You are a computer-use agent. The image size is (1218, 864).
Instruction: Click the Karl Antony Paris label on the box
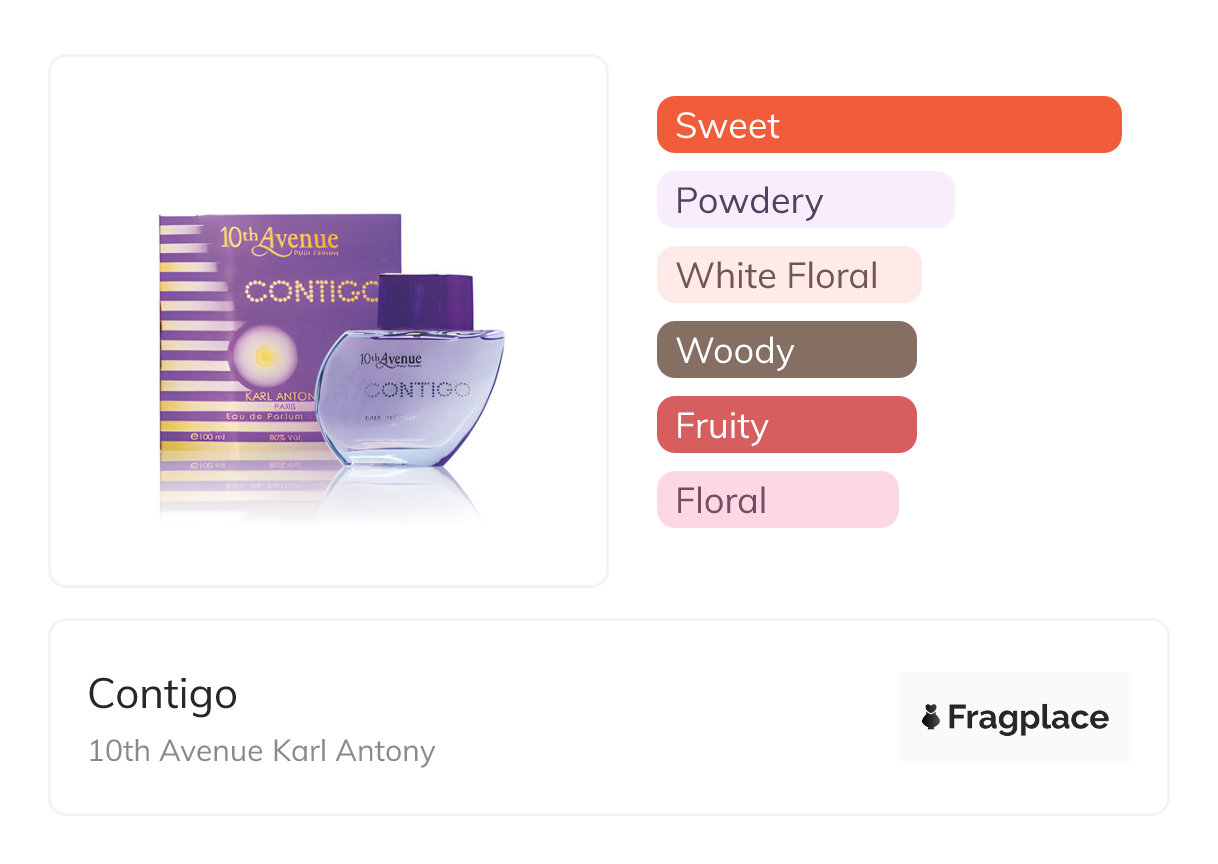pyautogui.click(x=275, y=397)
